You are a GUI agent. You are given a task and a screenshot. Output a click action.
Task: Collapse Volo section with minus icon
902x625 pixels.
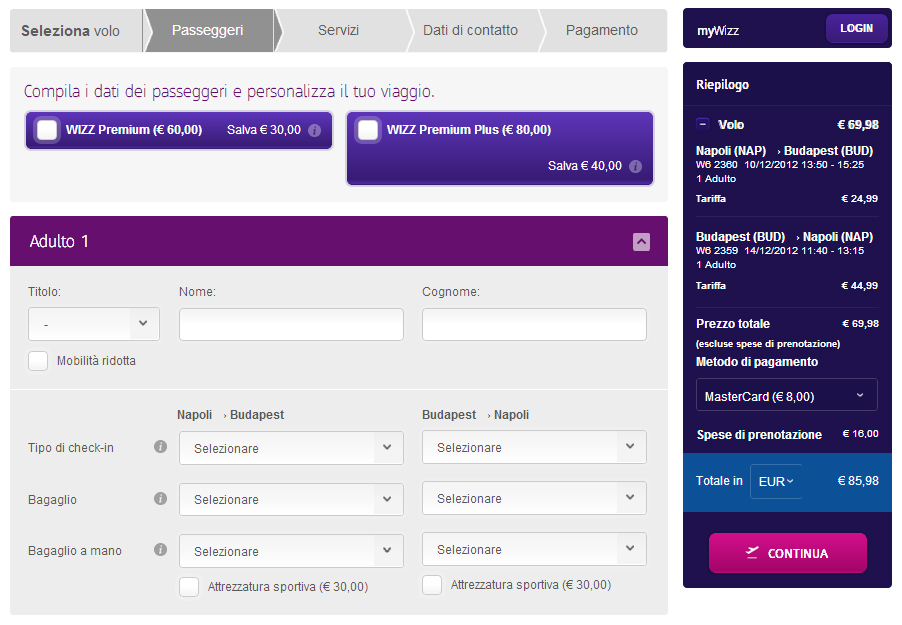[x=702, y=124]
